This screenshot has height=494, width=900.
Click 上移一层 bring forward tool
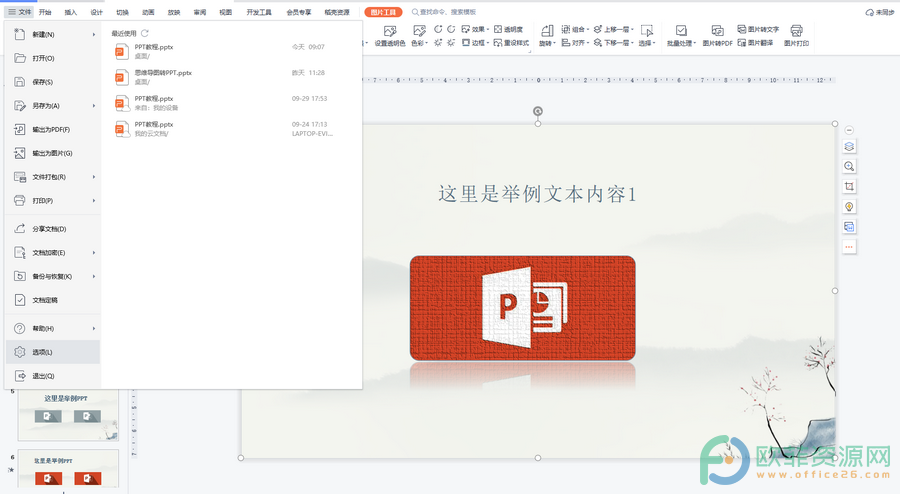point(614,29)
